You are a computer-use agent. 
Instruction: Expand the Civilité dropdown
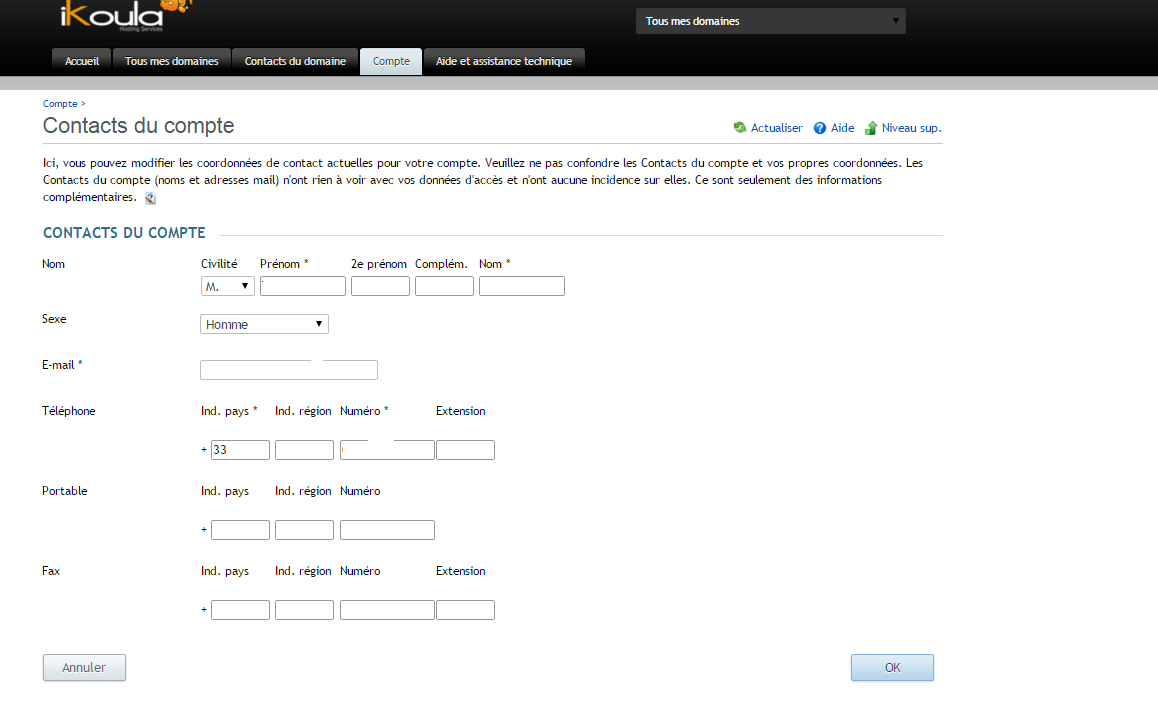coord(227,286)
